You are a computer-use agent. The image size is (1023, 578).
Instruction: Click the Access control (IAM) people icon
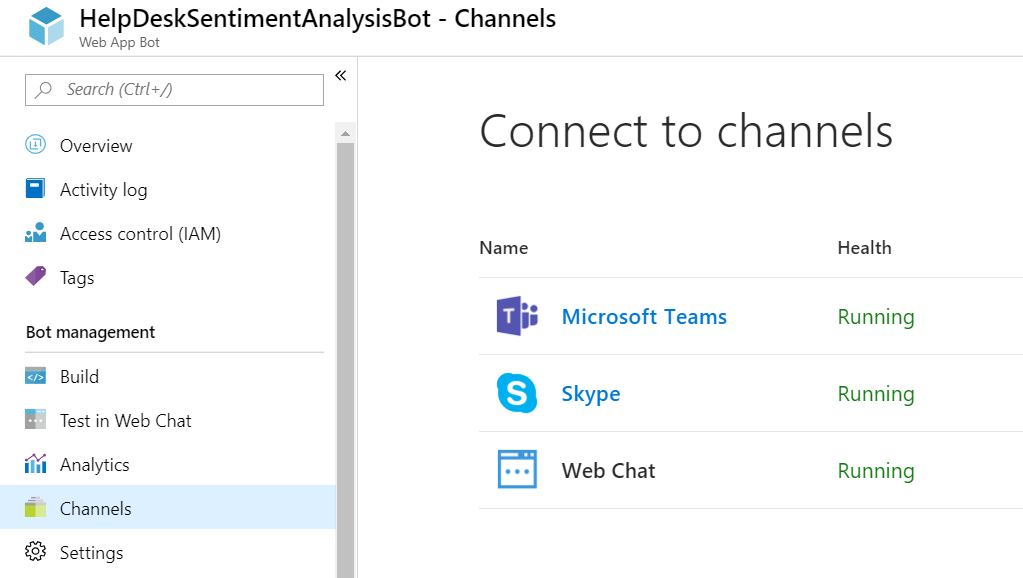(36, 233)
